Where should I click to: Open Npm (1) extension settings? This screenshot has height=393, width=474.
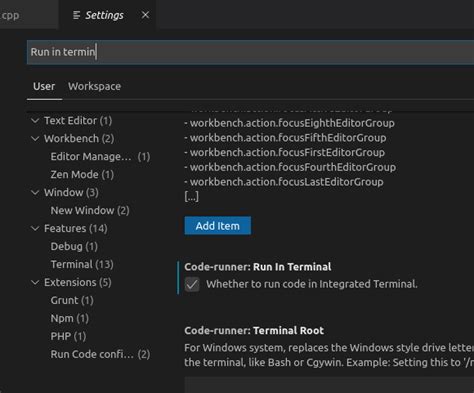point(70,319)
